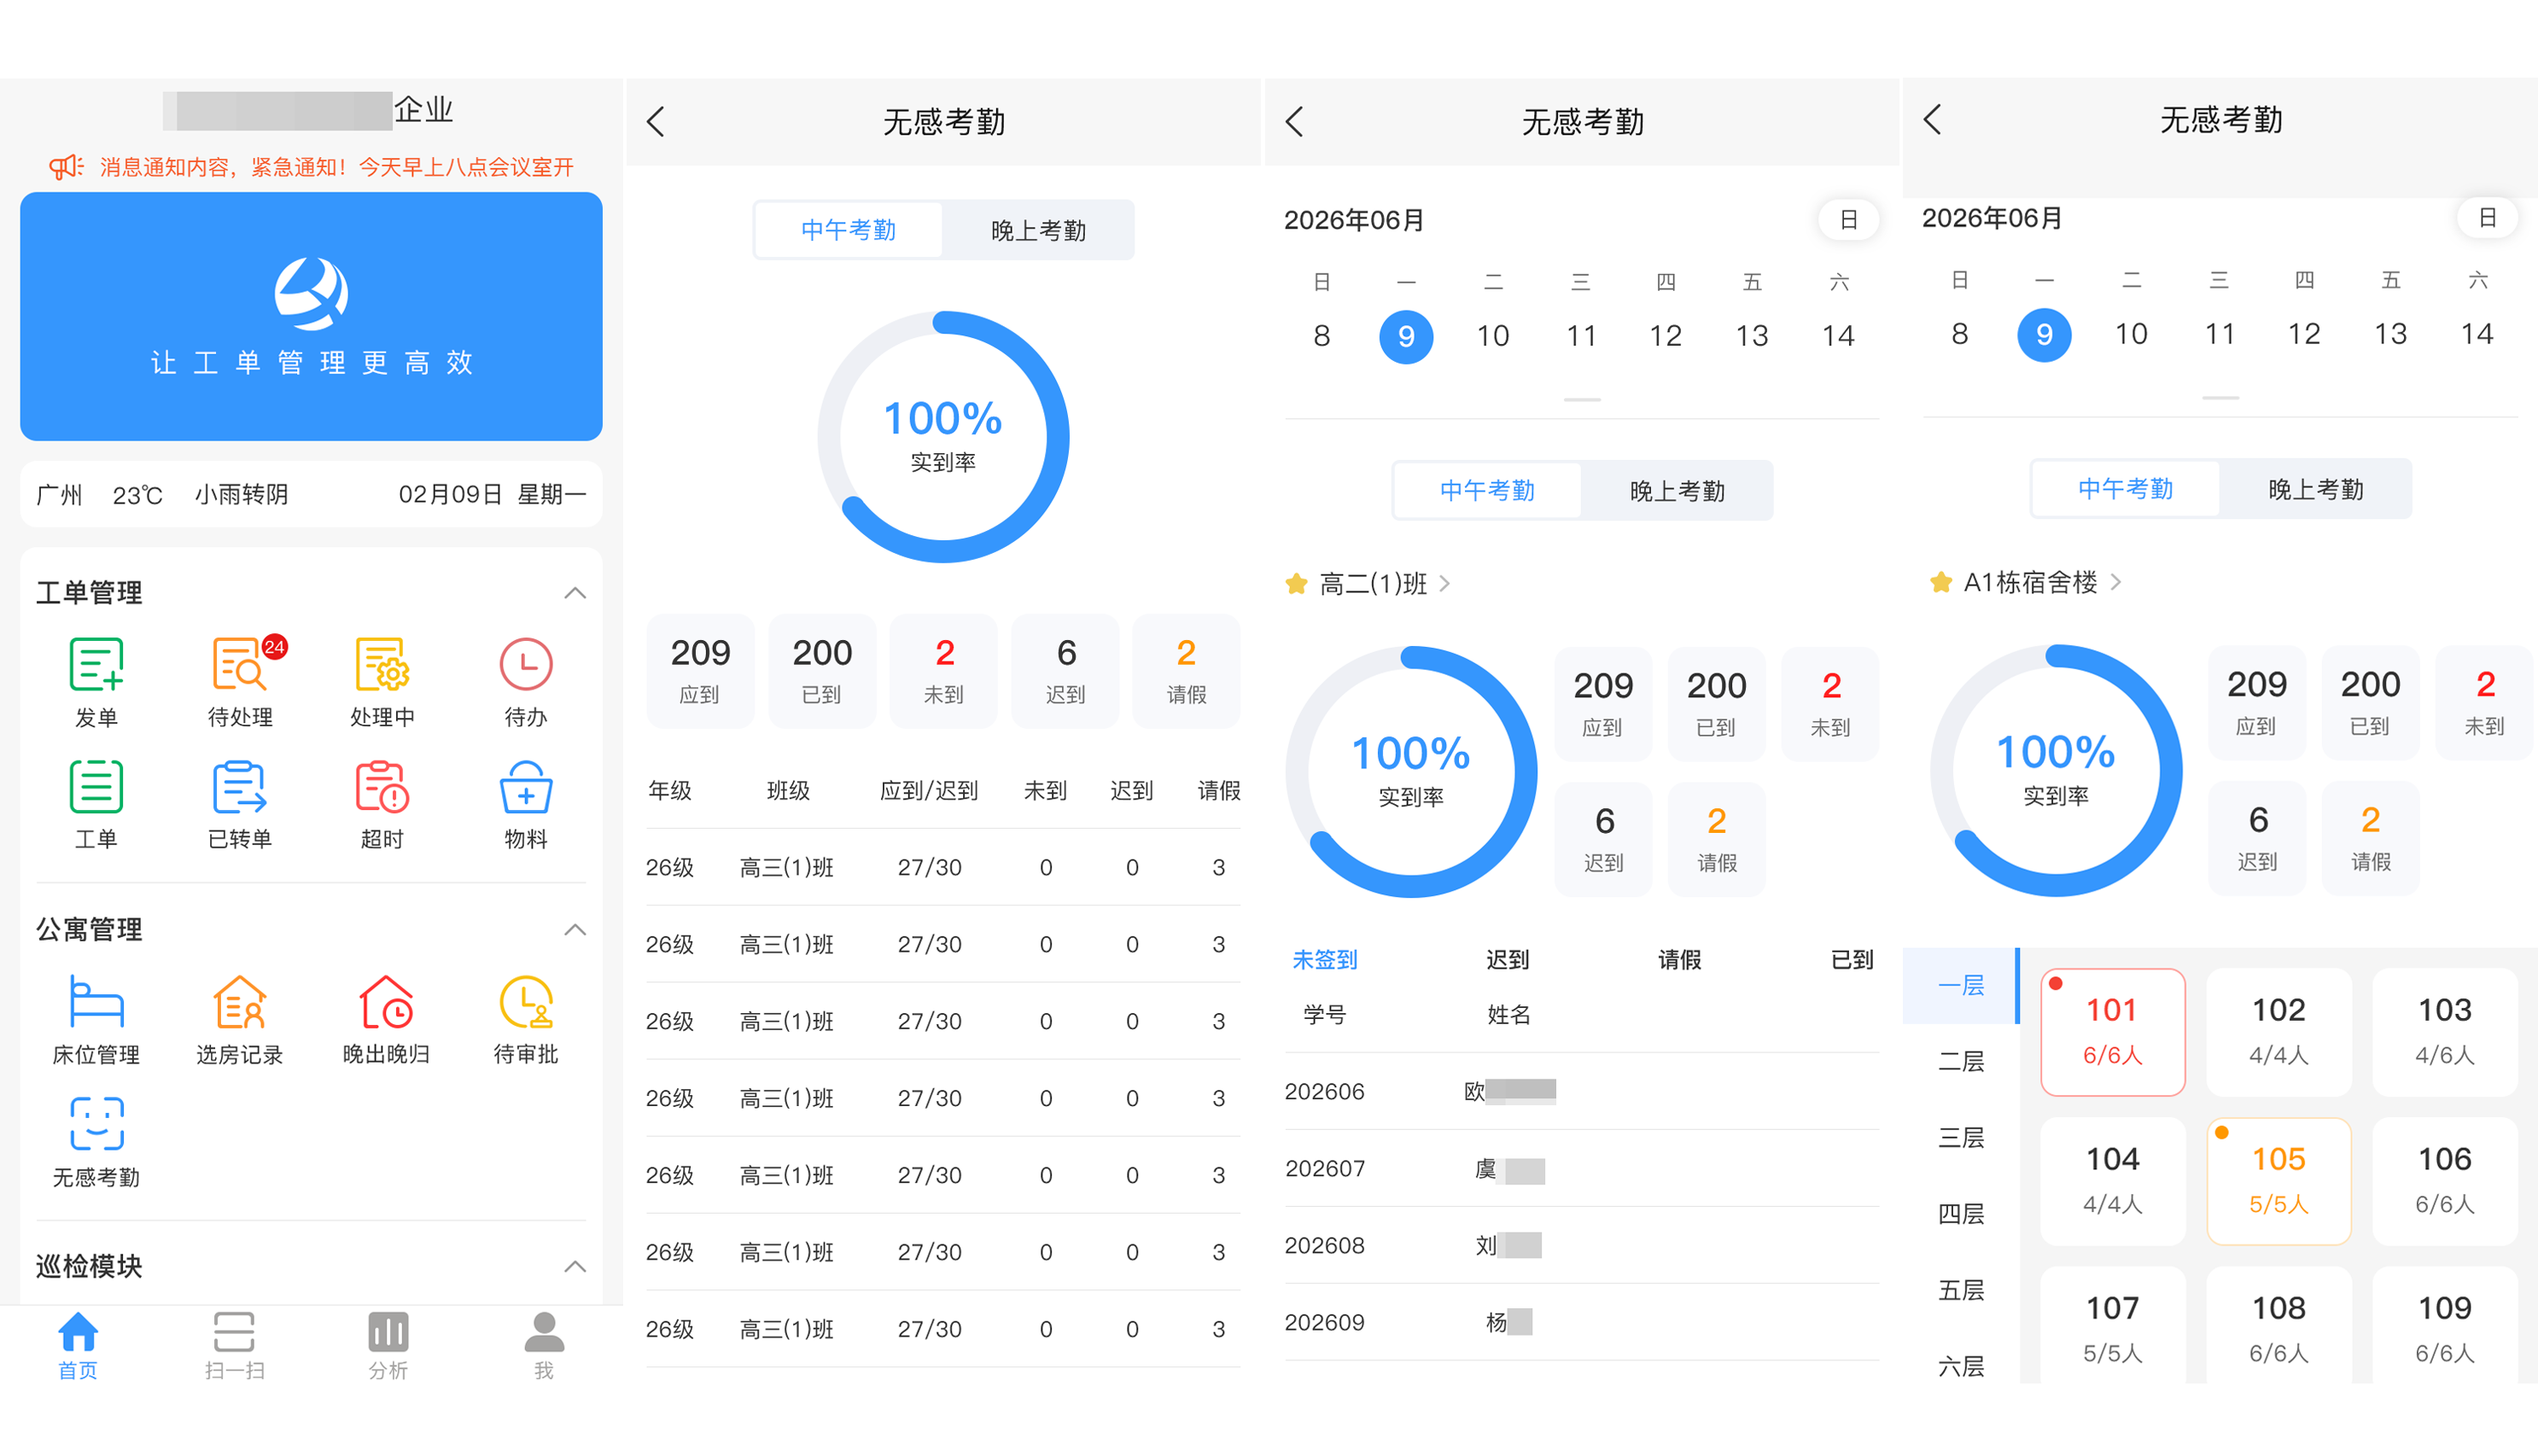Open student row 202606
Image resolution: width=2538 pixels, height=1456 pixels.
pyautogui.click(x=1582, y=1091)
